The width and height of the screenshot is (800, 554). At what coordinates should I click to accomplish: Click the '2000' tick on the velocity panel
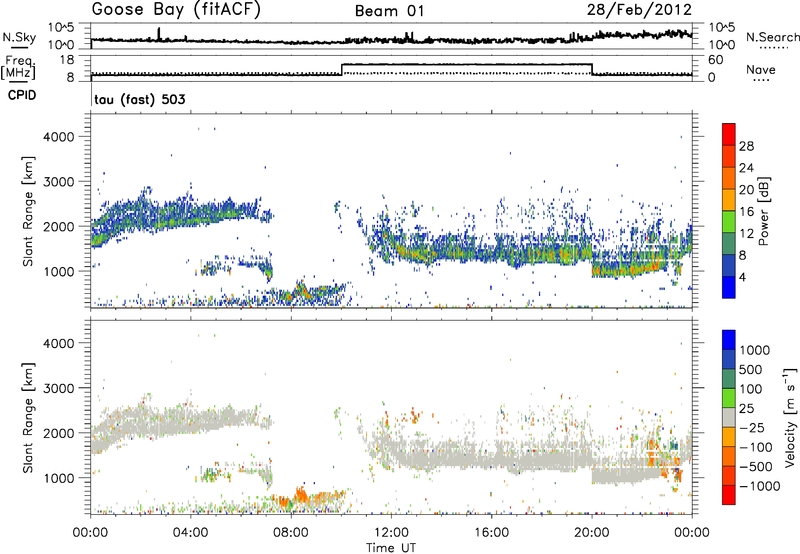click(x=58, y=433)
